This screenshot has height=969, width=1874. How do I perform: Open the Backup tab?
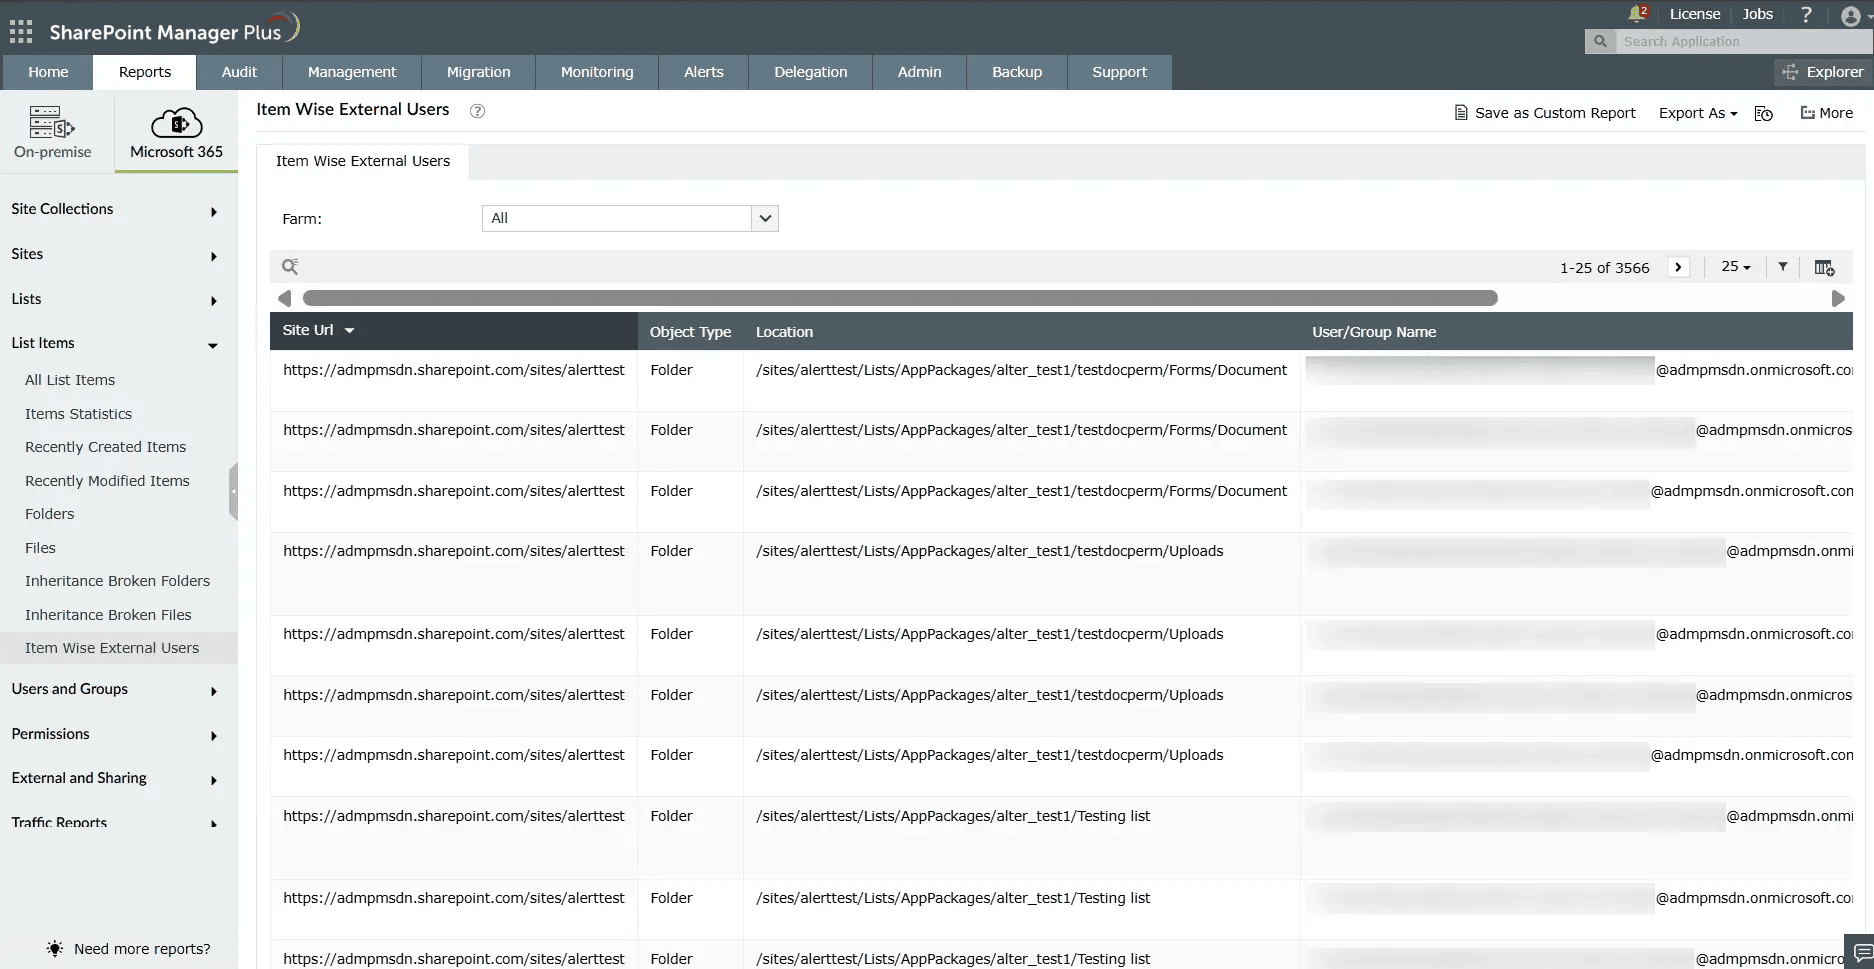1017,72
